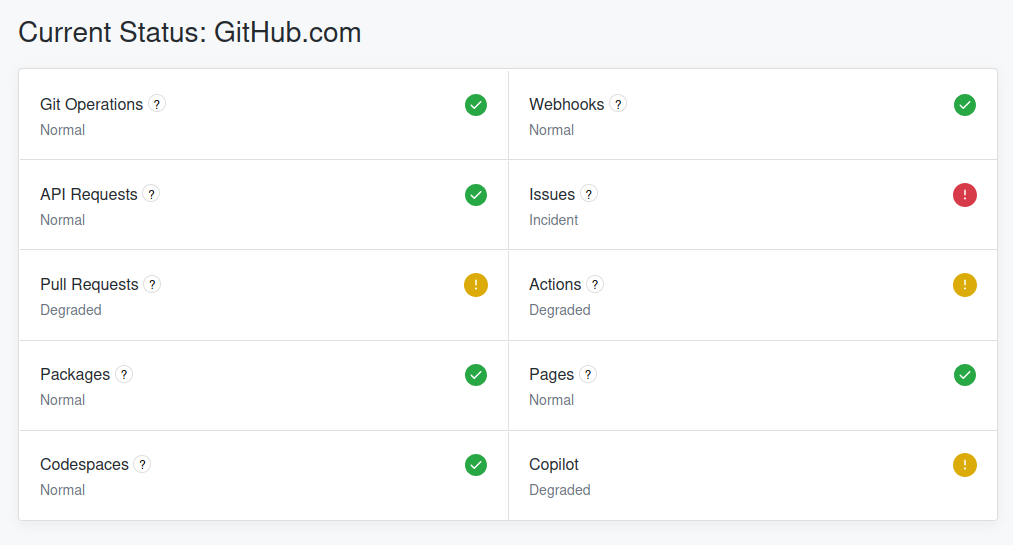Select the Codespaces normal status checkmark

pyautogui.click(x=476, y=465)
